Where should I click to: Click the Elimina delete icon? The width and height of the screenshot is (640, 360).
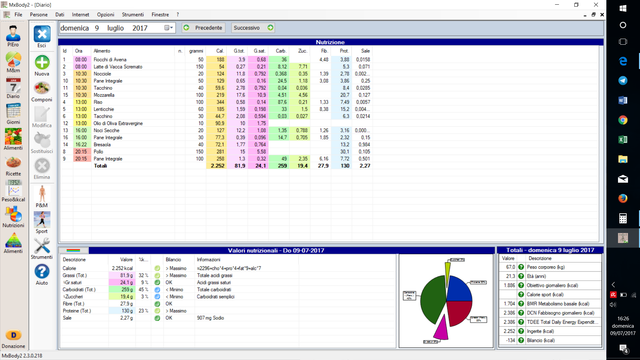(42, 166)
